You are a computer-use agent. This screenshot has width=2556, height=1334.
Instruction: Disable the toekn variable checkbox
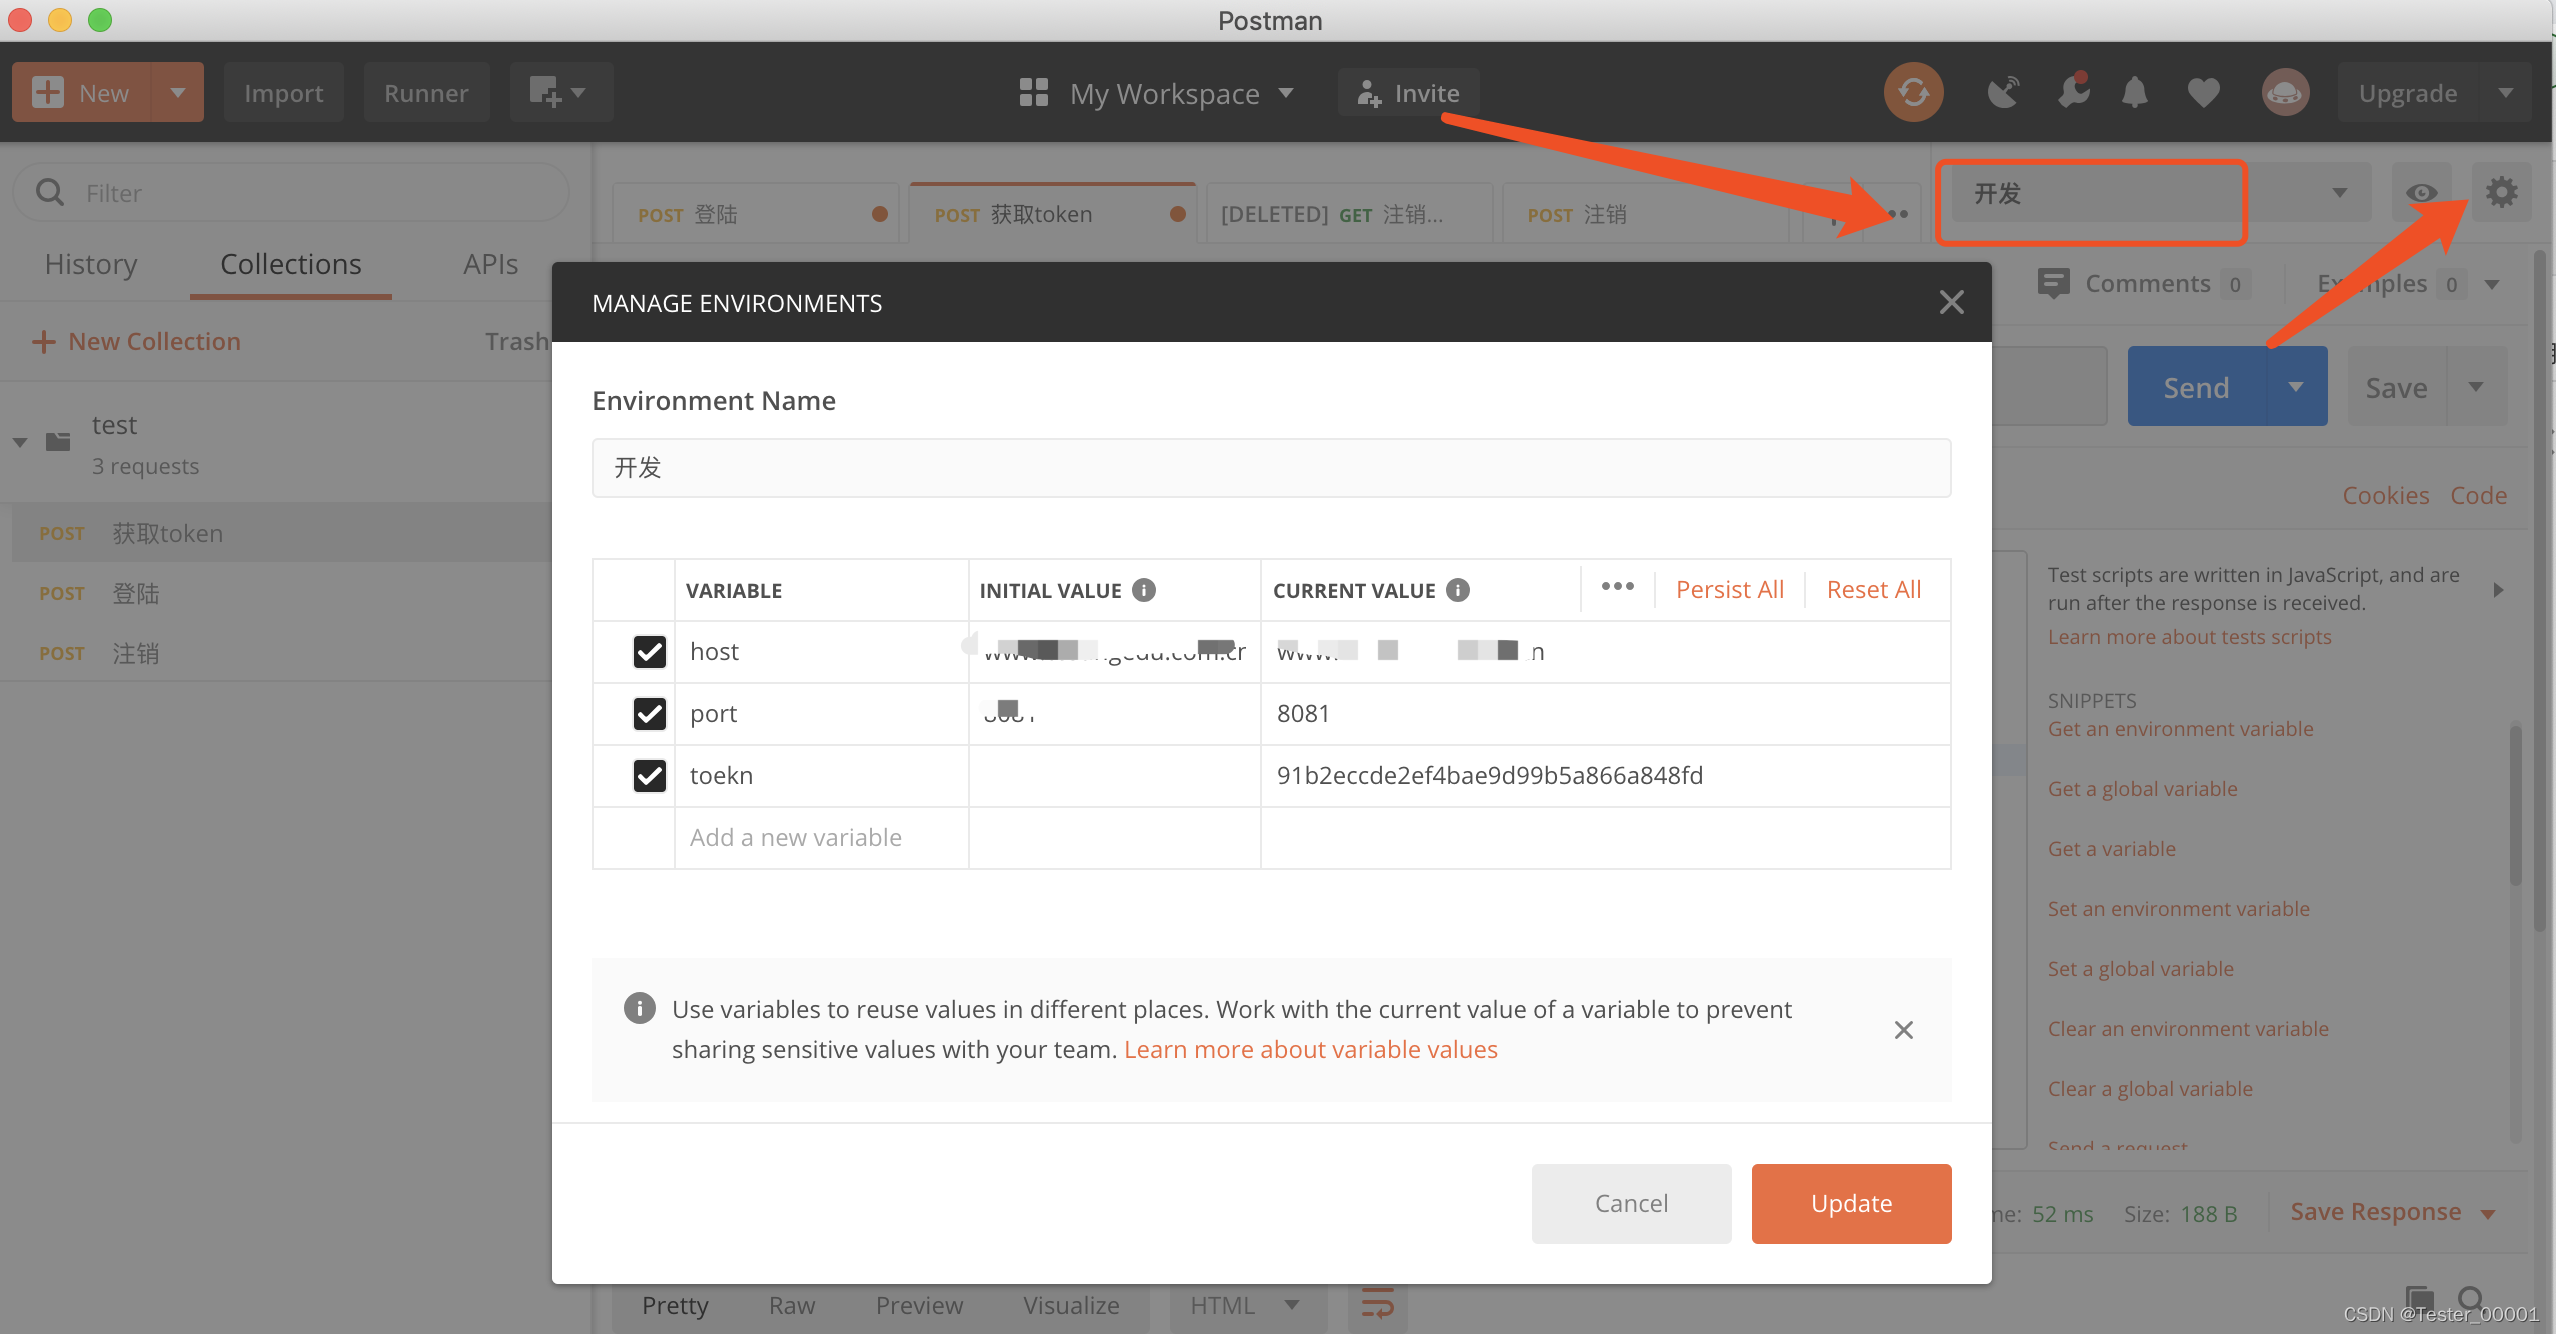[649, 776]
